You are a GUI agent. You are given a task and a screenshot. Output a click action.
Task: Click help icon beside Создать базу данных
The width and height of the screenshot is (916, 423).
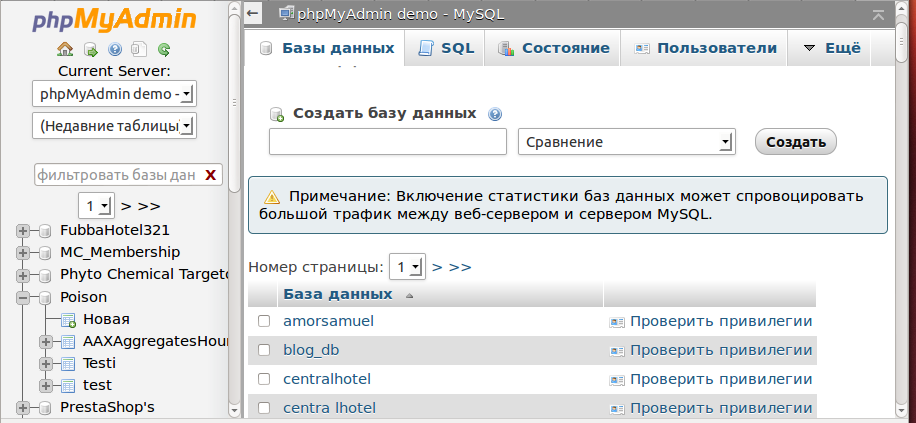tap(494, 114)
